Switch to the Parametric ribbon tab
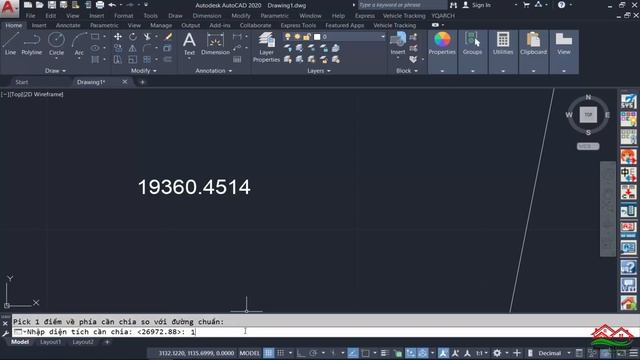The image size is (640, 360). point(104,25)
